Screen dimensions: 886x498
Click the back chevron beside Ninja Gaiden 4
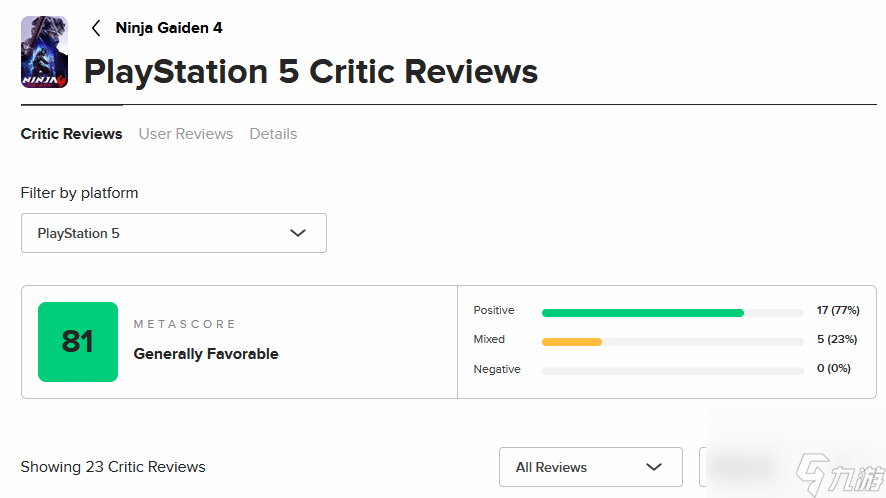pyautogui.click(x=96, y=28)
